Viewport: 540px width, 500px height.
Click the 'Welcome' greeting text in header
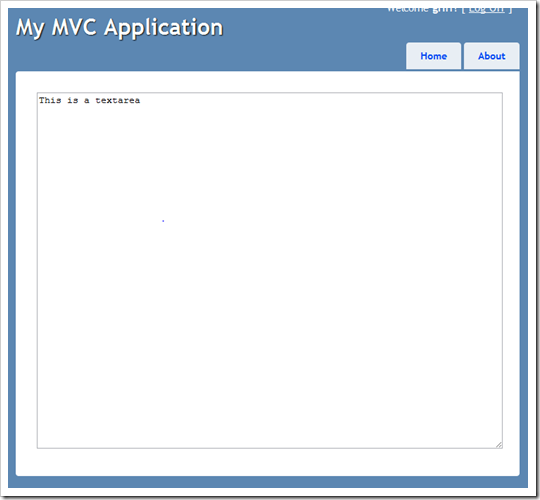pyautogui.click(x=408, y=10)
